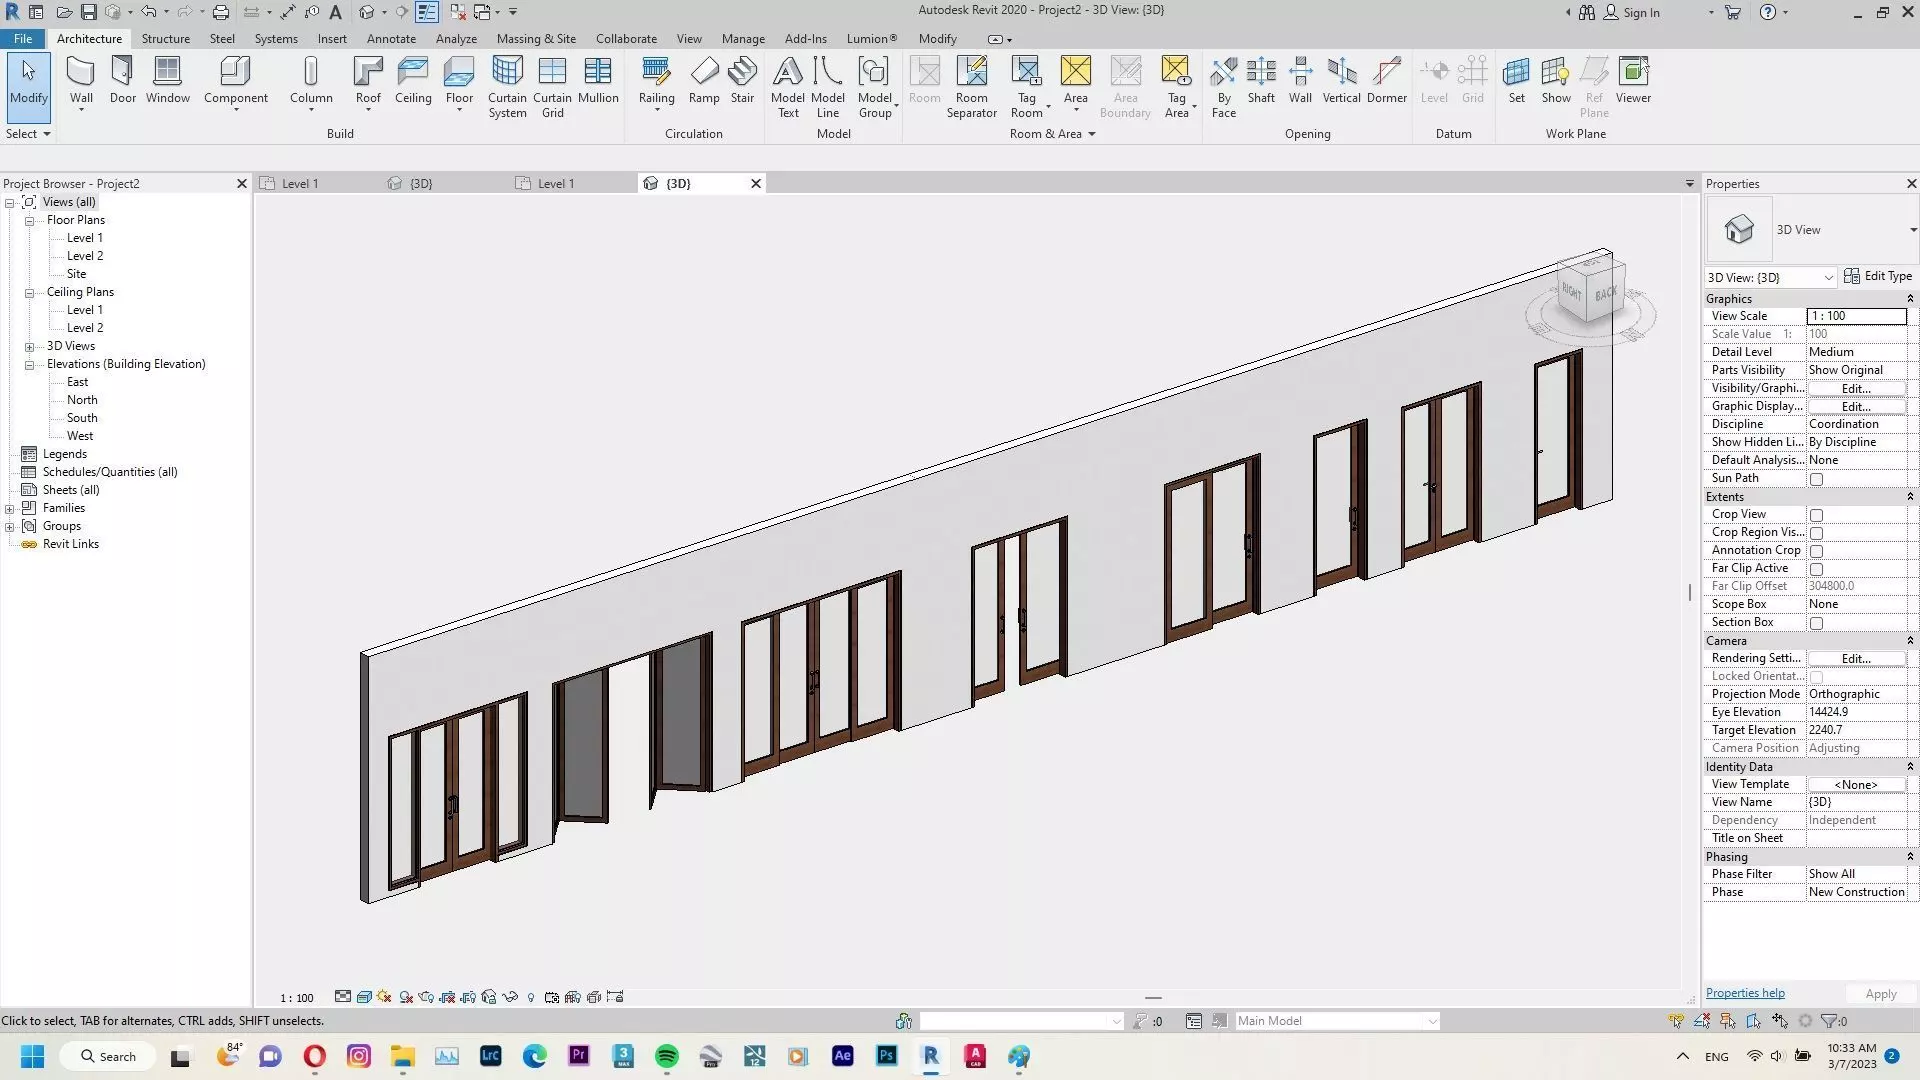This screenshot has height=1080, width=1920.
Task: Select the Door tool
Action: point(122,80)
